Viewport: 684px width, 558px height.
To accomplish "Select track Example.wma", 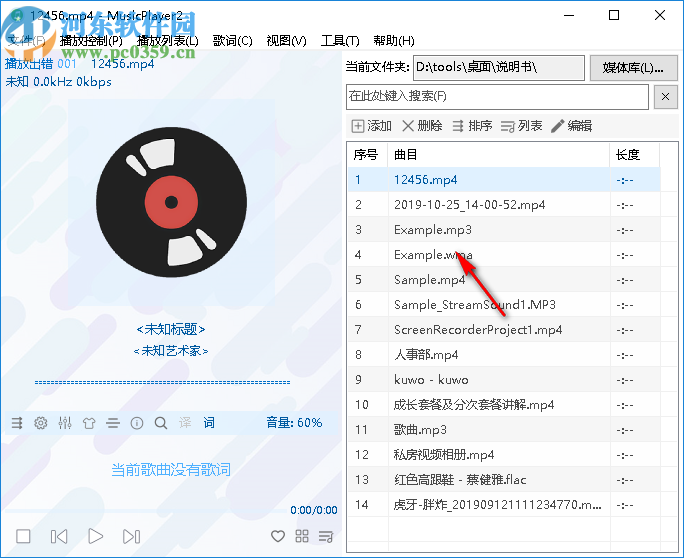I will pyautogui.click(x=504, y=254).
